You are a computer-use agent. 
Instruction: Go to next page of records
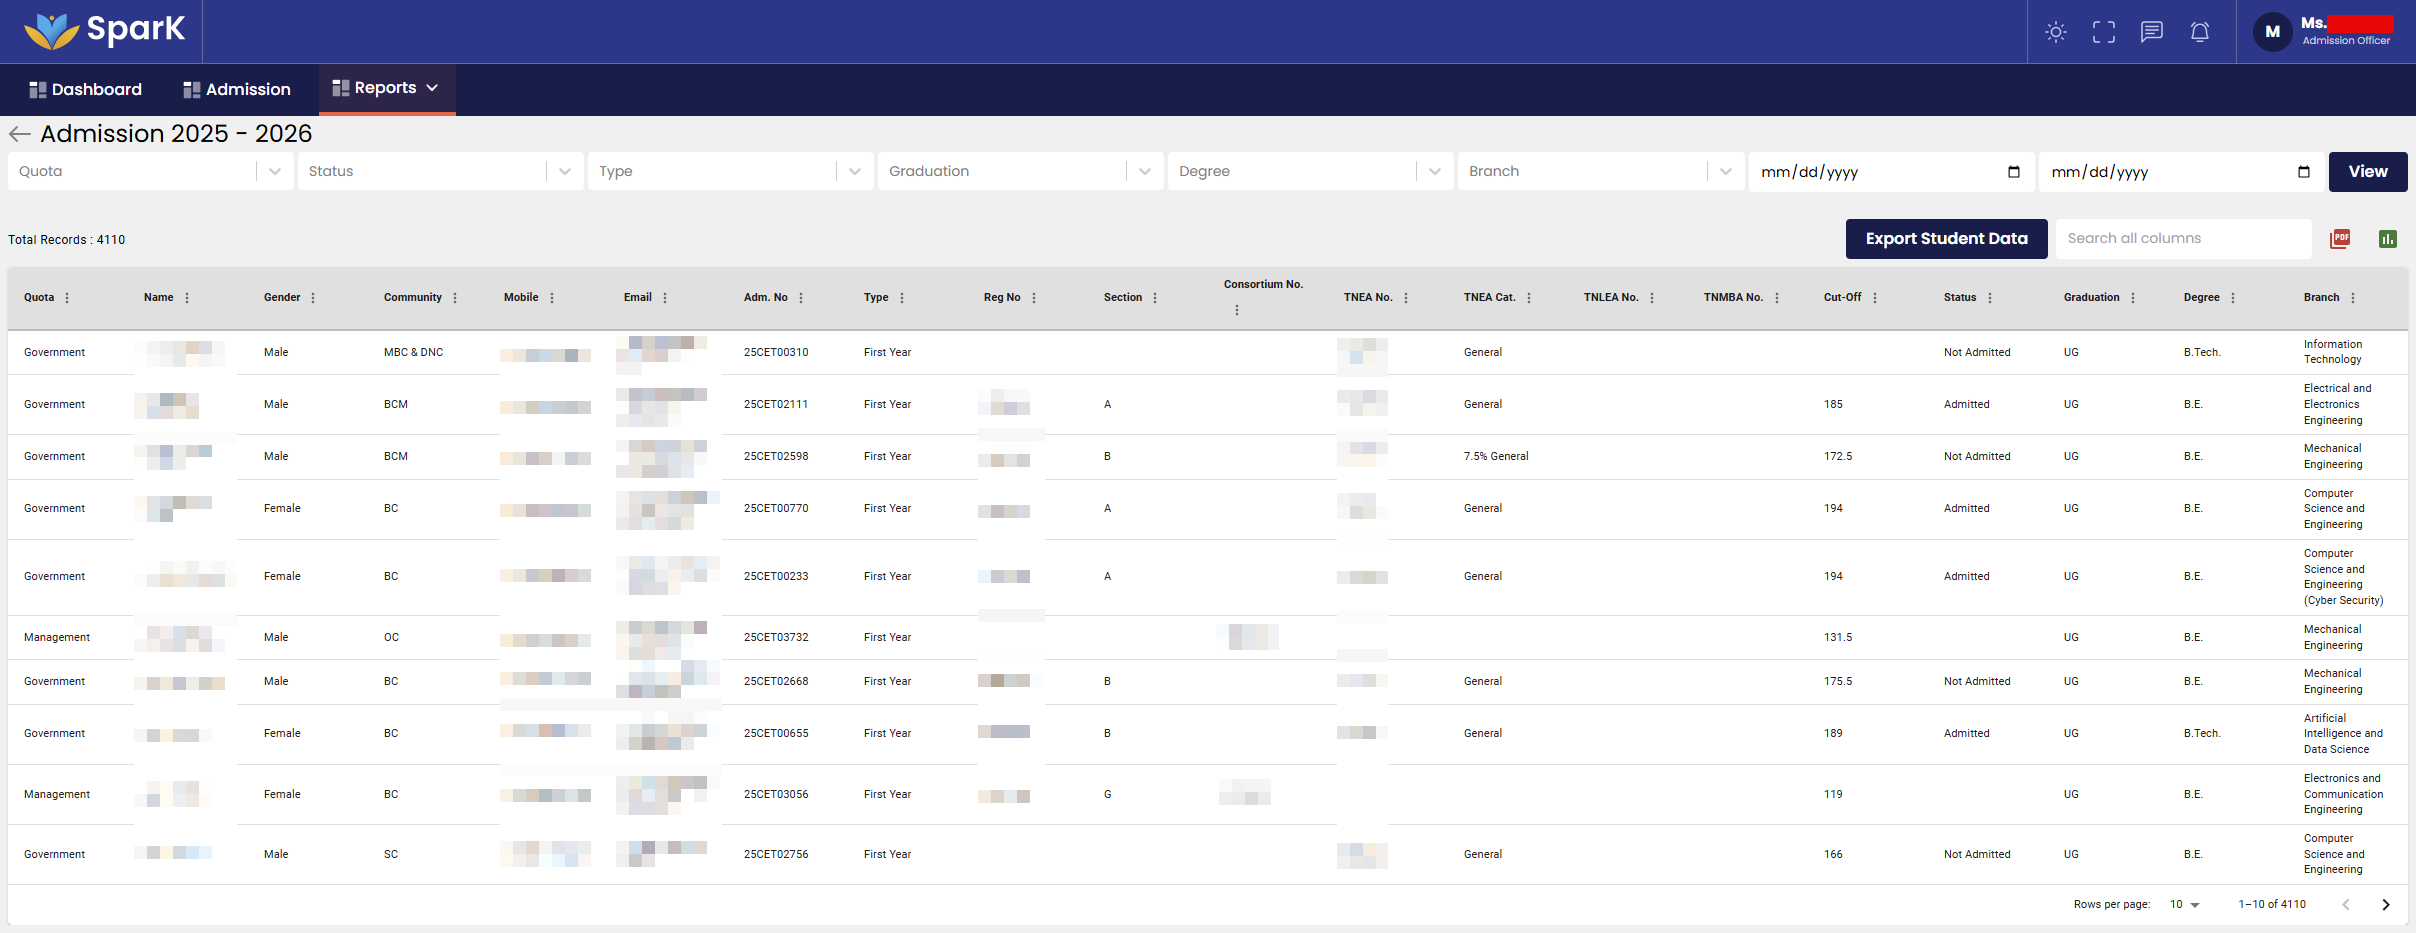[2385, 905]
